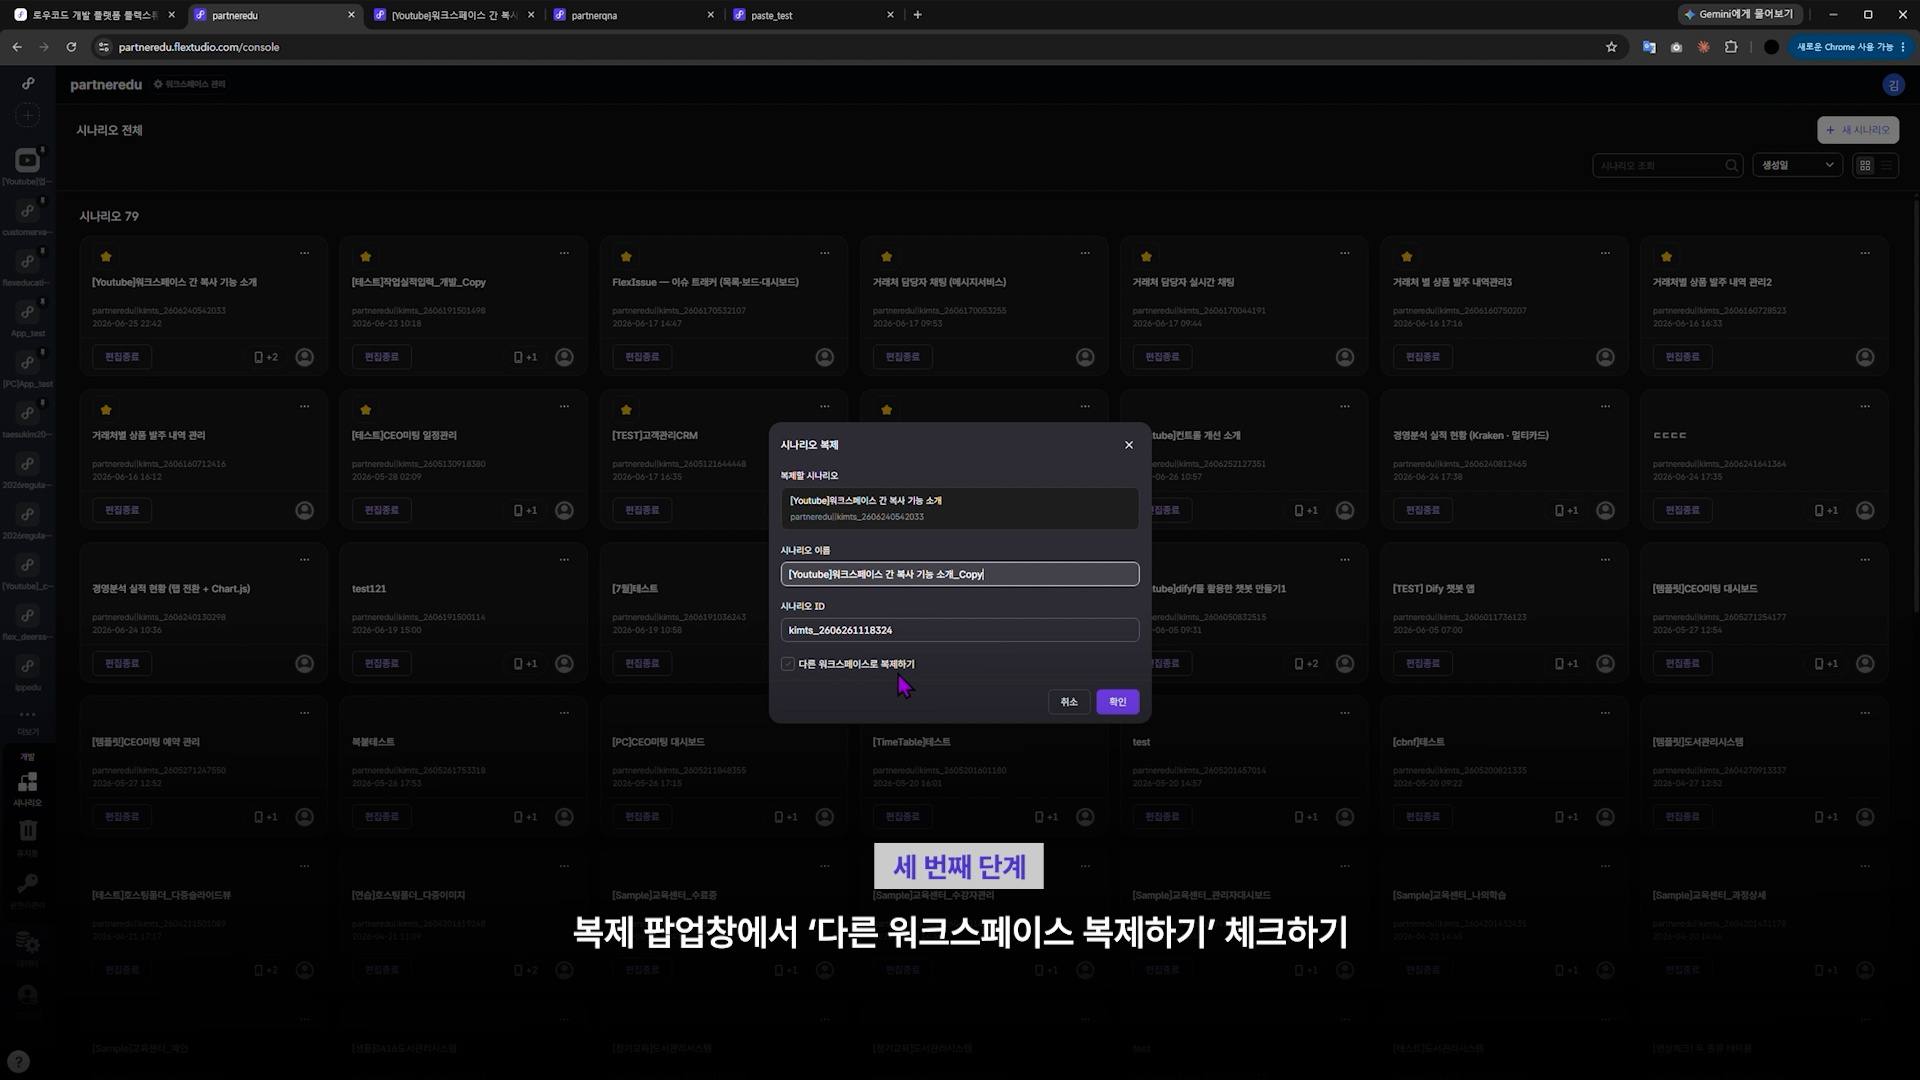Switch to the [Youtube]워크스페이스 간 복사 tab

(453, 15)
